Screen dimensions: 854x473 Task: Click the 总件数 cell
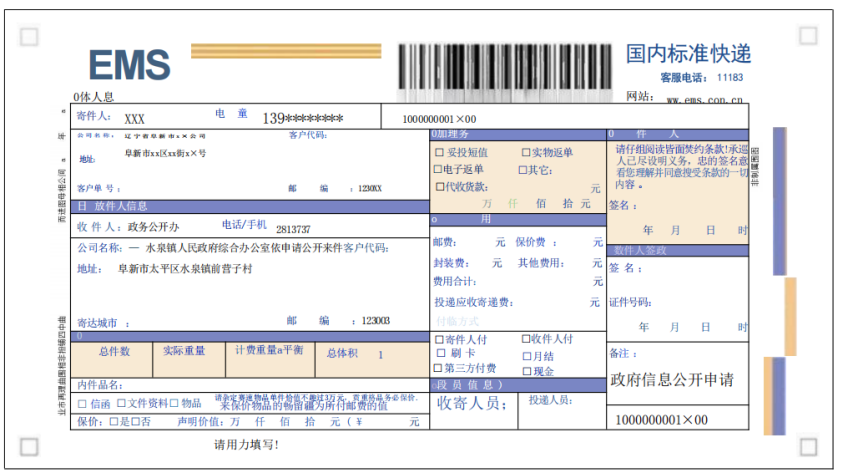tap(112, 360)
